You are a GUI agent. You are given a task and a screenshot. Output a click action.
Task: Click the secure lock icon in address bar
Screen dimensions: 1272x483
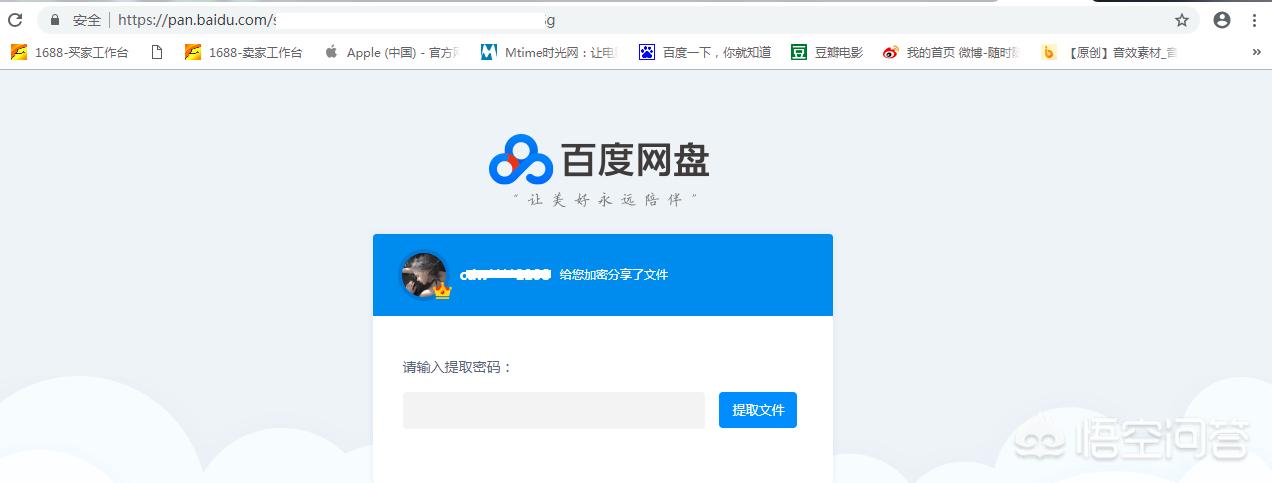(55, 20)
